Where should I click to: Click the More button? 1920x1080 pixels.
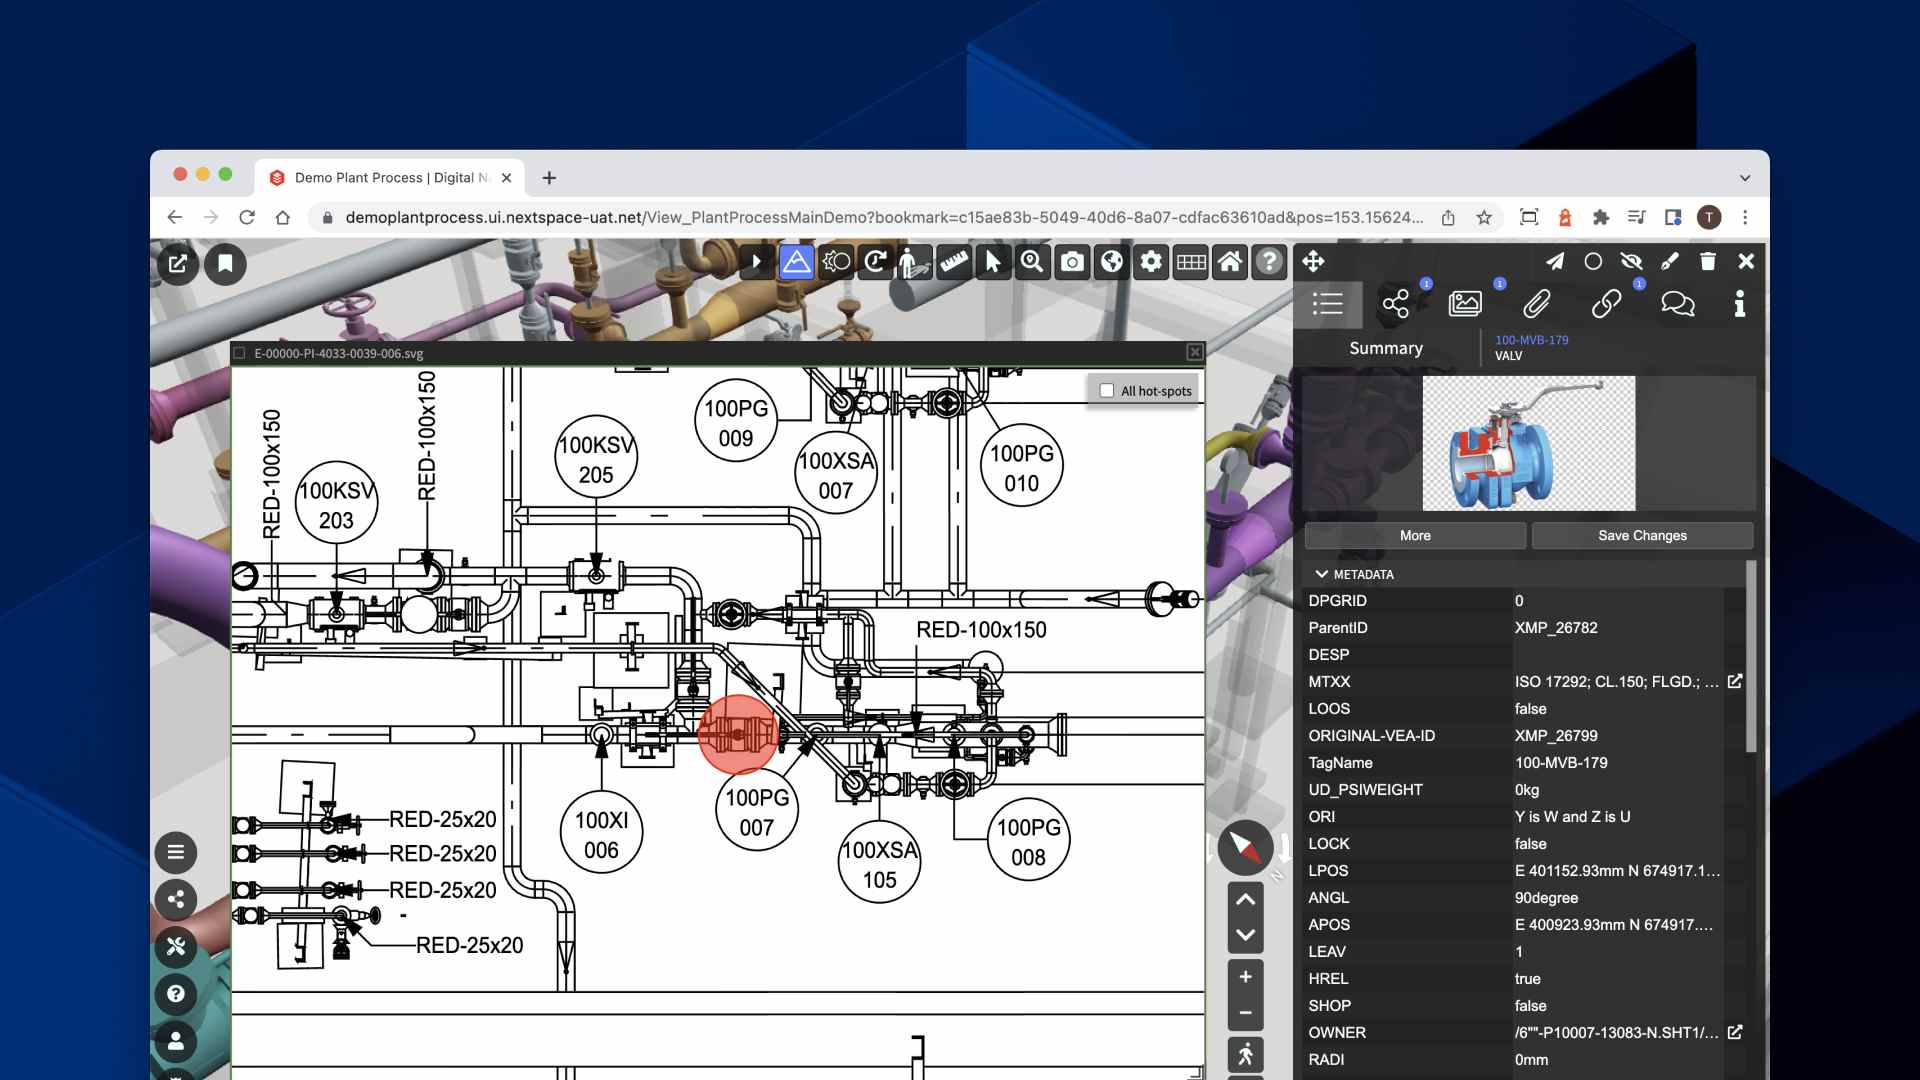(1414, 535)
